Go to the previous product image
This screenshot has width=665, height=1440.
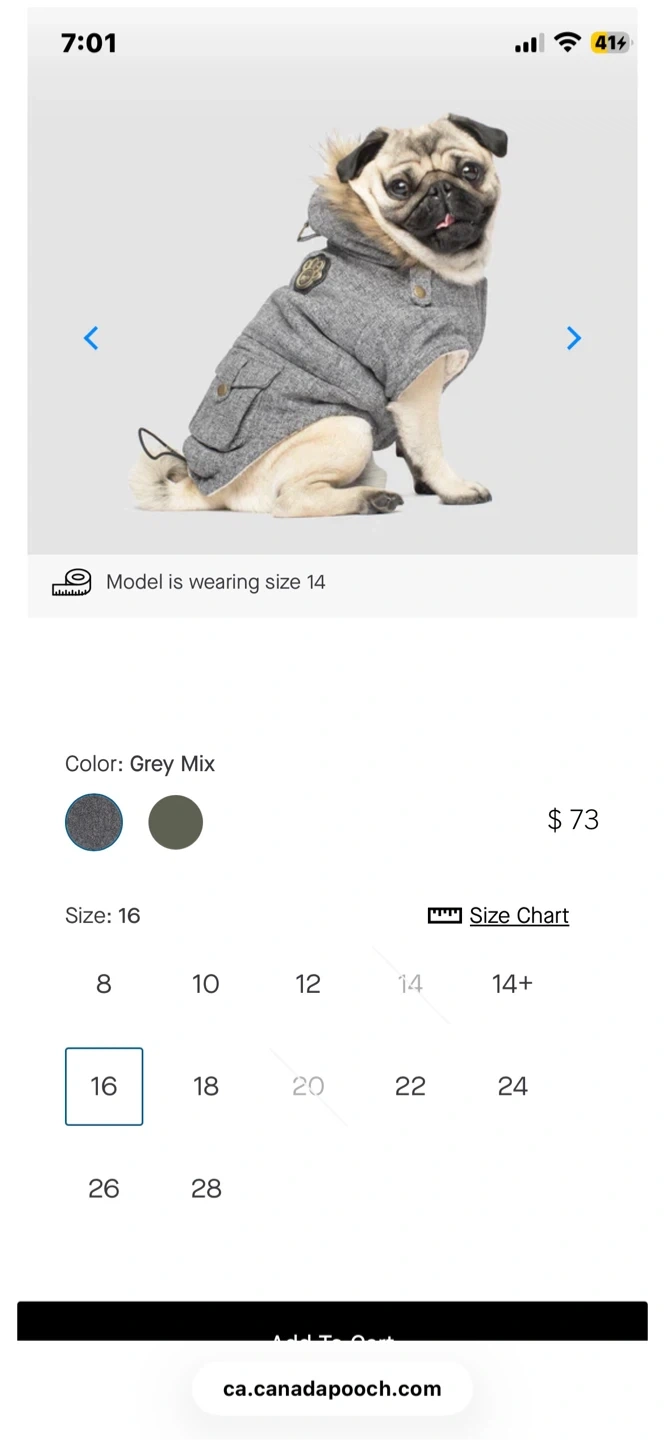pos(91,339)
